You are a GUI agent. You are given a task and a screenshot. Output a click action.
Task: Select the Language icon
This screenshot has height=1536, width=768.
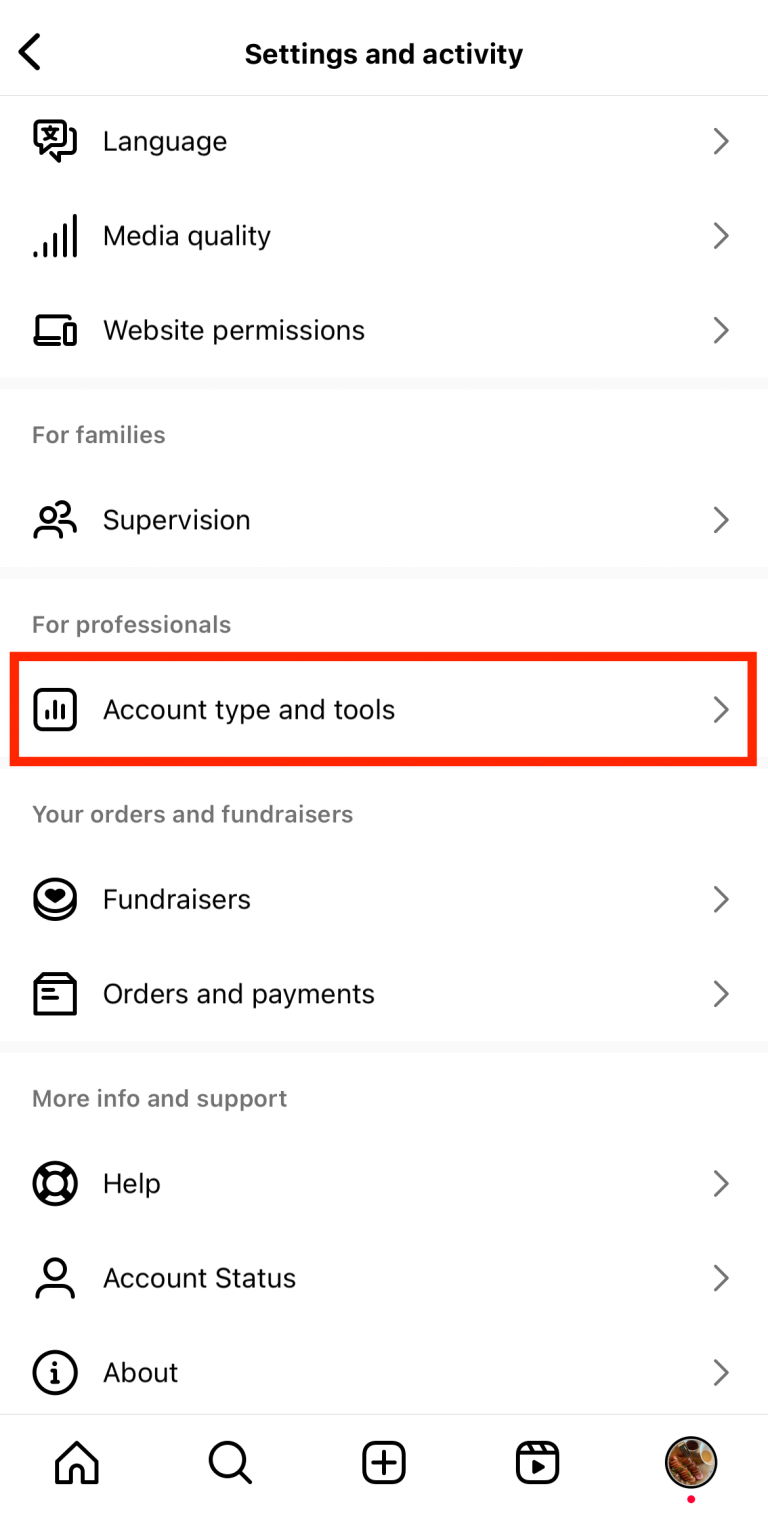[x=55, y=141]
